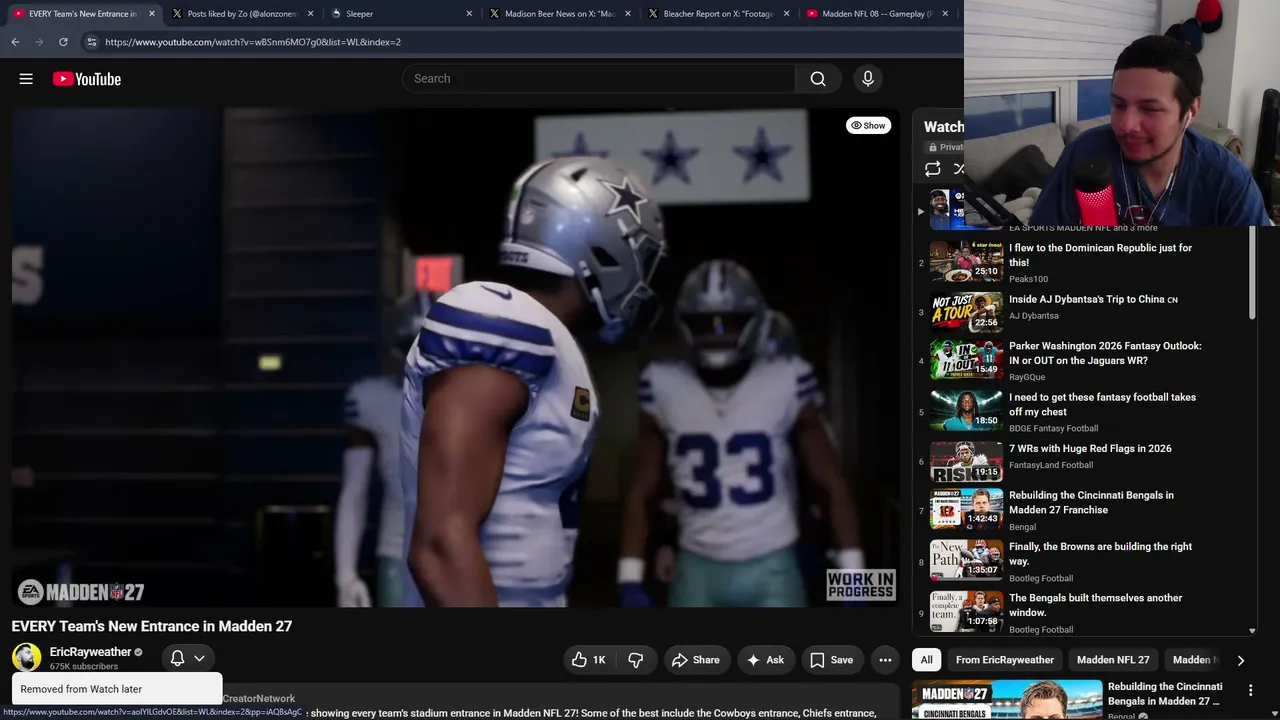Open fantasy football takes video thumbnail
The width and height of the screenshot is (1280, 720).
[966, 411]
